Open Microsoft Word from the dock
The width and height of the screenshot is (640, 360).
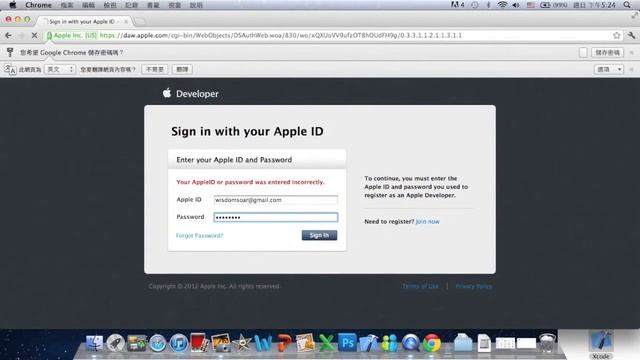[x=263, y=343]
